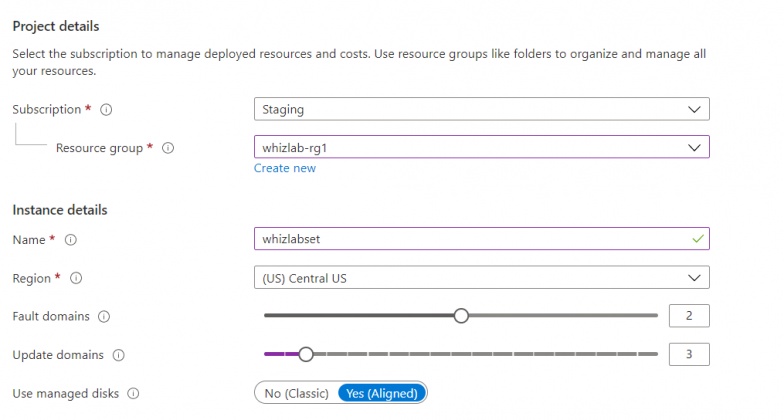Click the info icon next to Region
784x420 pixels.
coord(77,278)
